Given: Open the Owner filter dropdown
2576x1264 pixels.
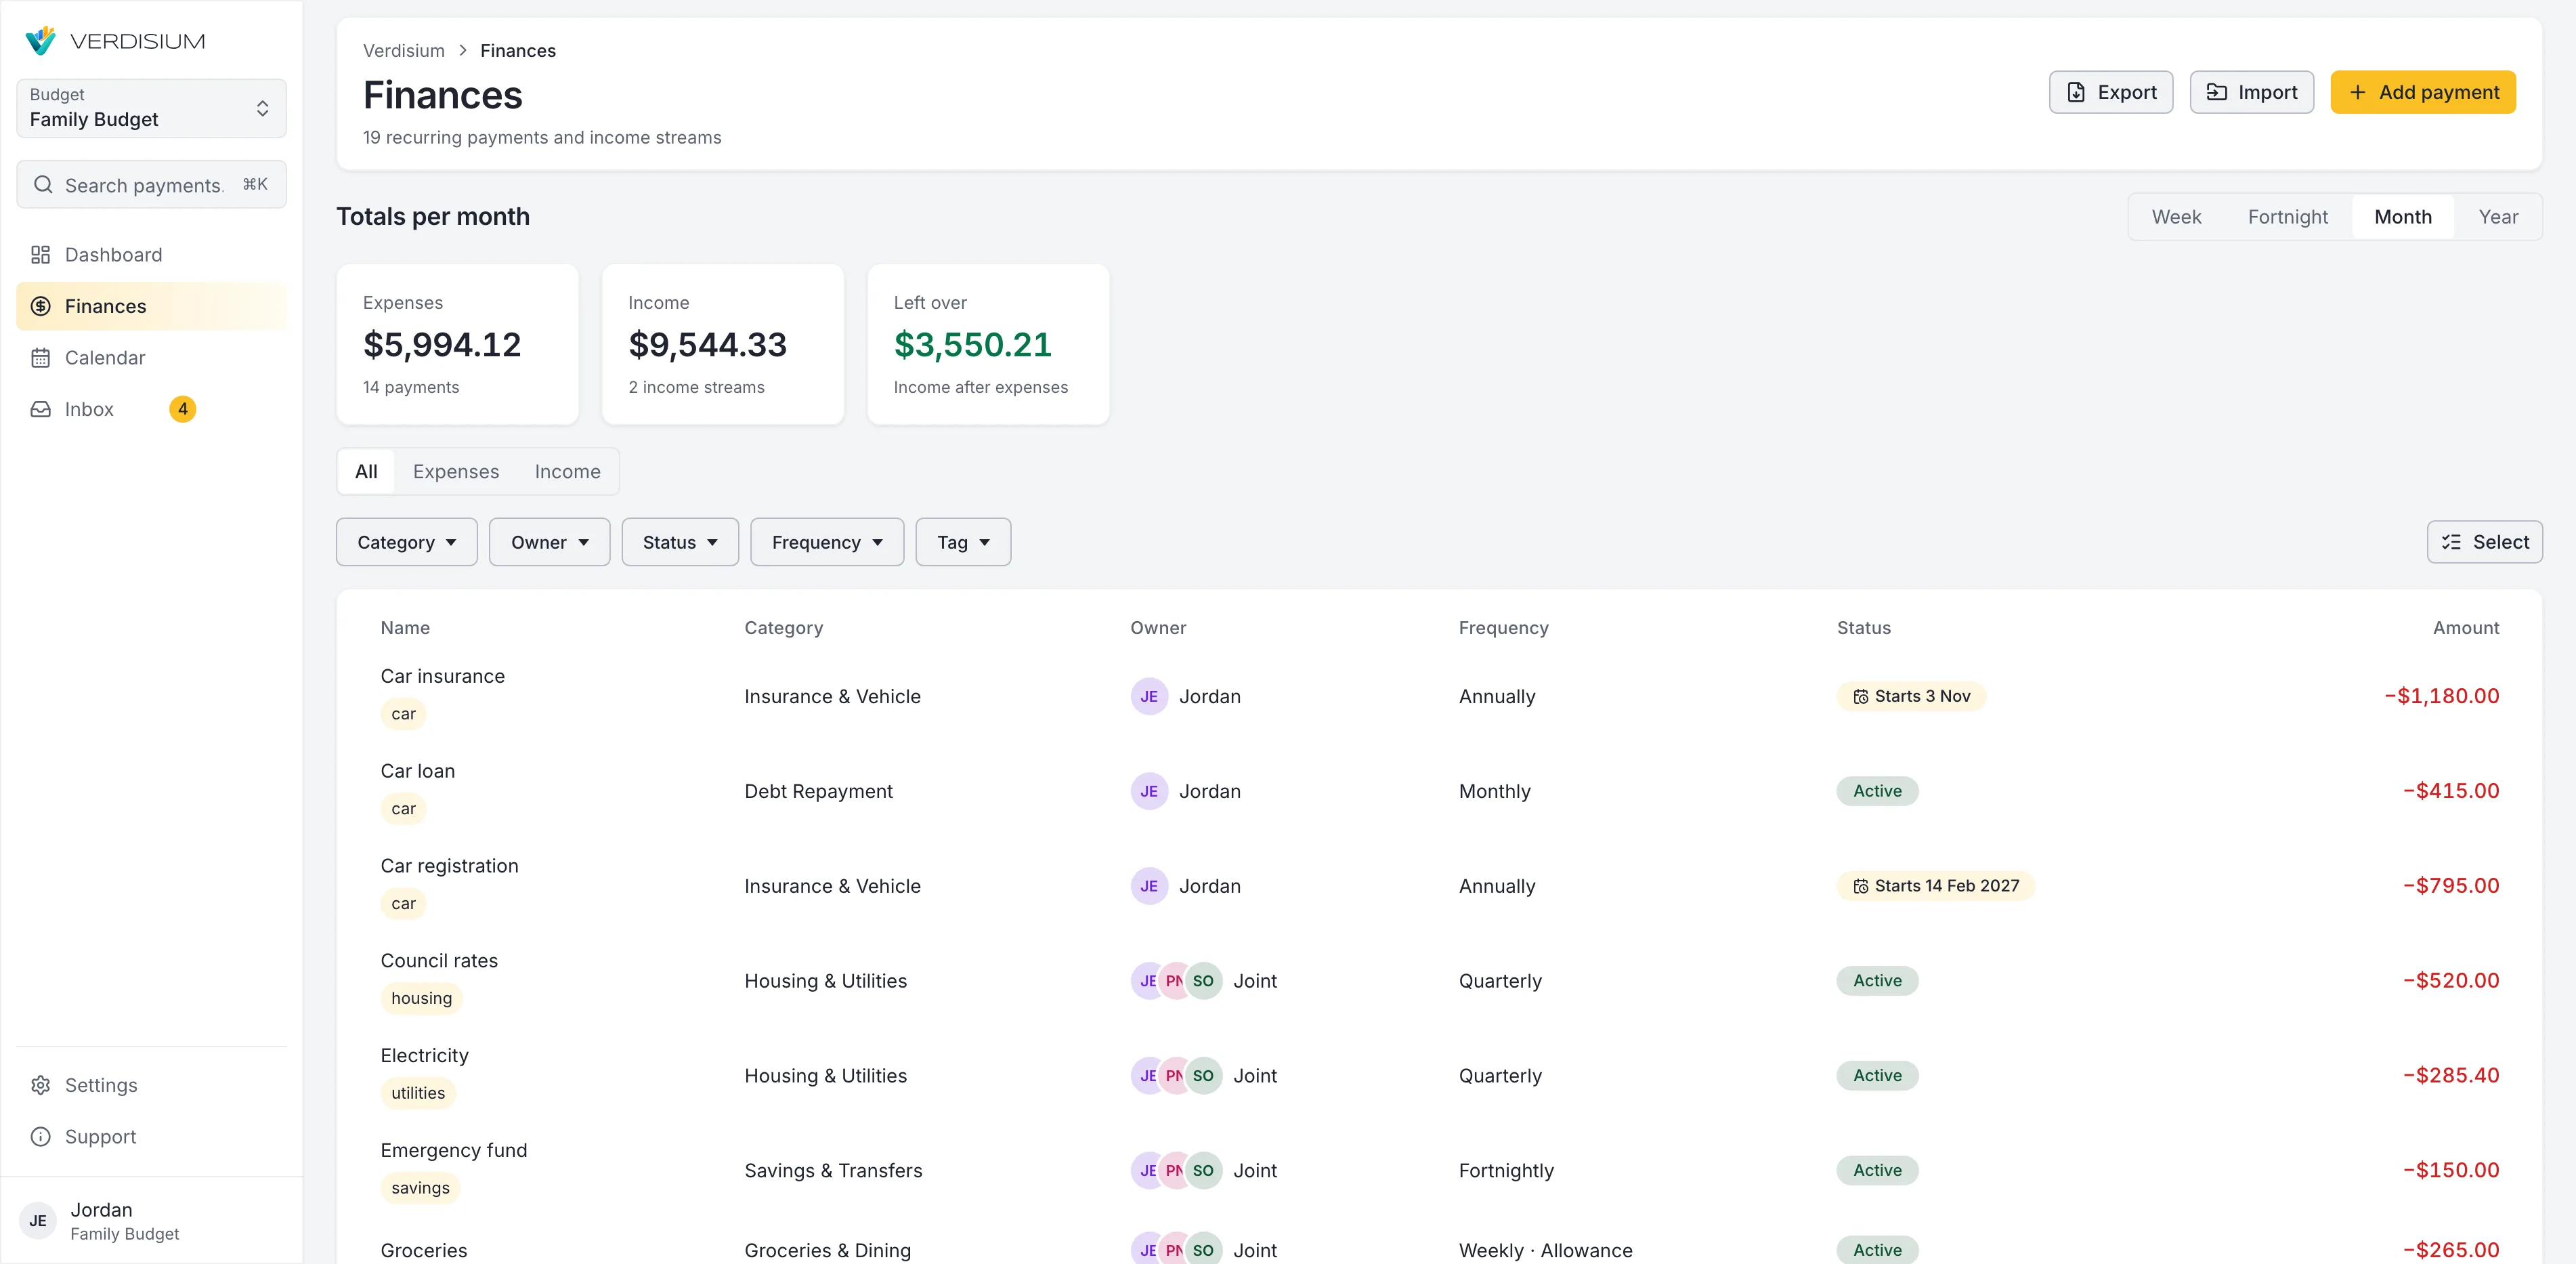Looking at the screenshot, I should pos(549,542).
